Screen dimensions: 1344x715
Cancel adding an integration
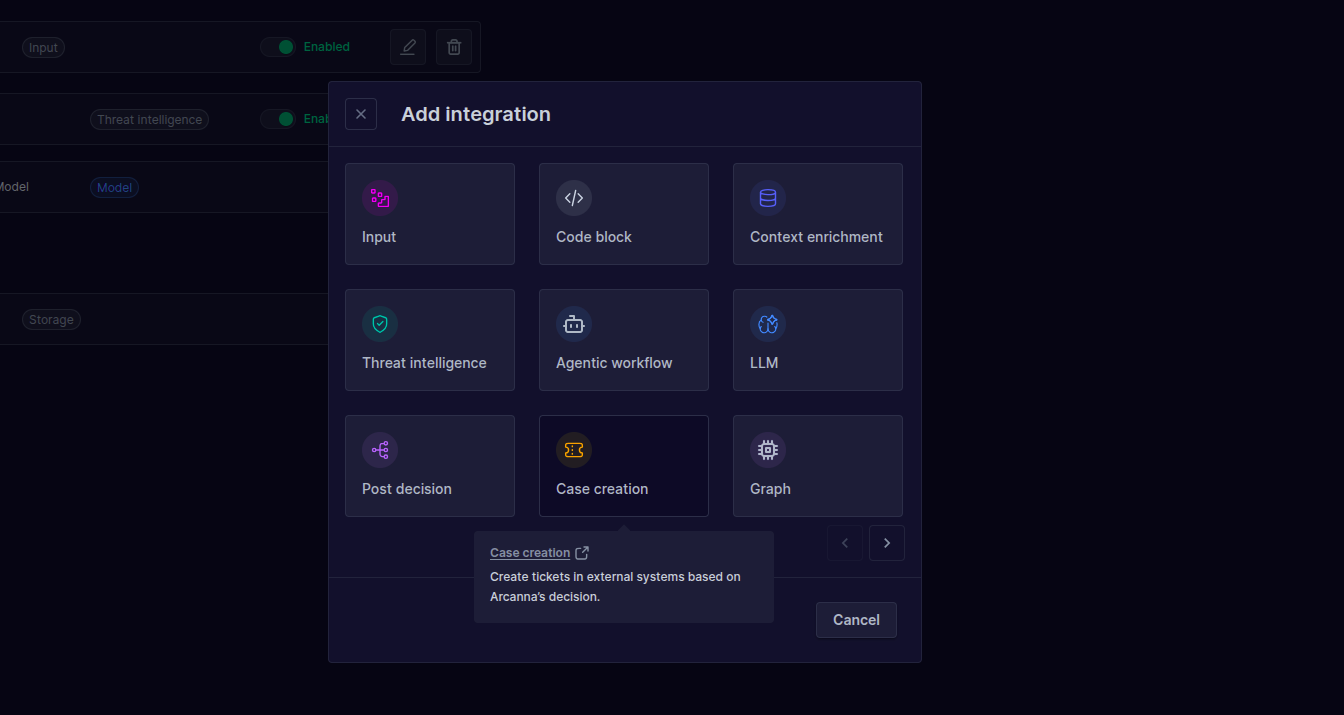(856, 620)
